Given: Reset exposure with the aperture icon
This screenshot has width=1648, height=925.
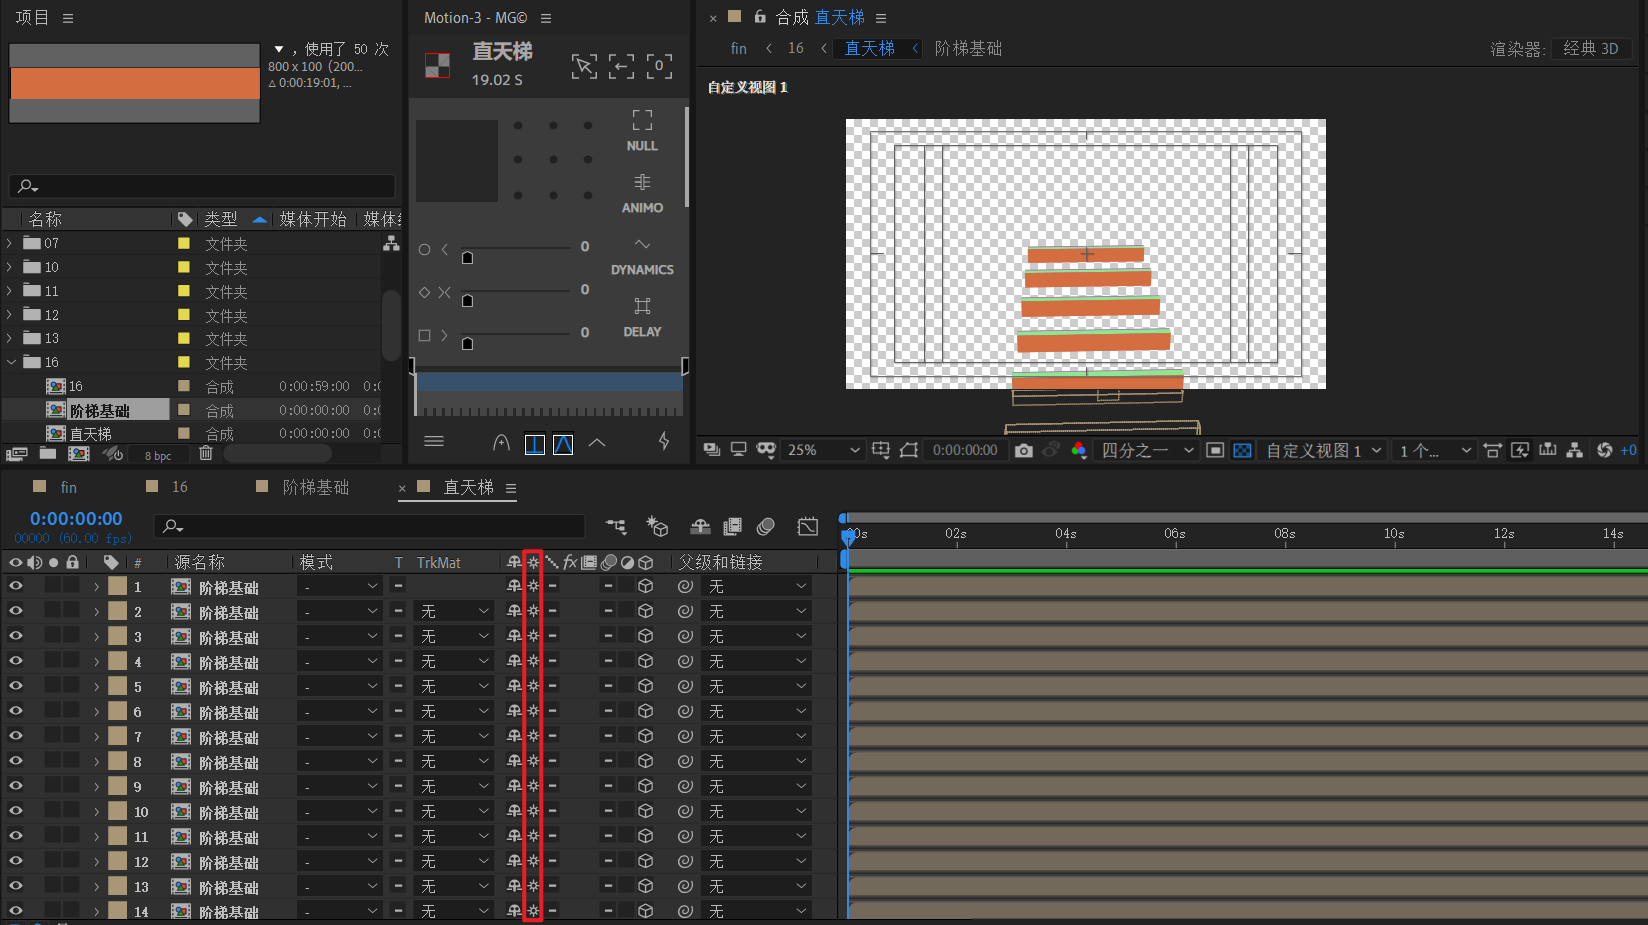Looking at the screenshot, I should point(1604,450).
